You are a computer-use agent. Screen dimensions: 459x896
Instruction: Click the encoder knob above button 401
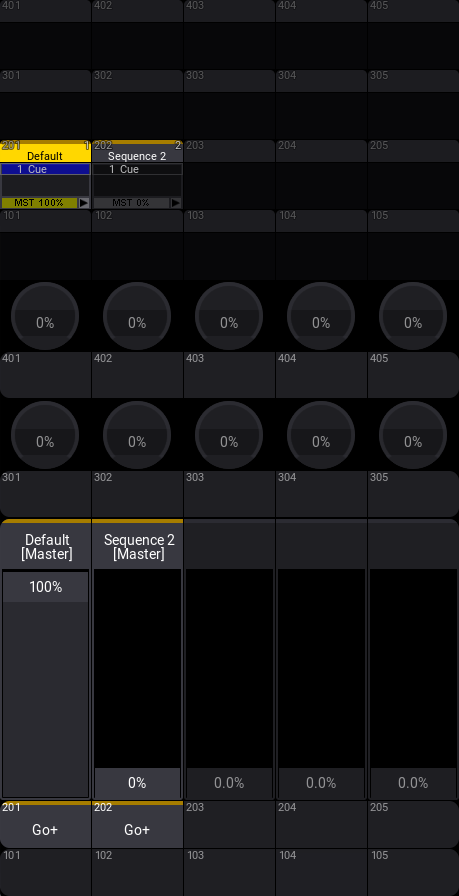pyautogui.click(x=45, y=316)
